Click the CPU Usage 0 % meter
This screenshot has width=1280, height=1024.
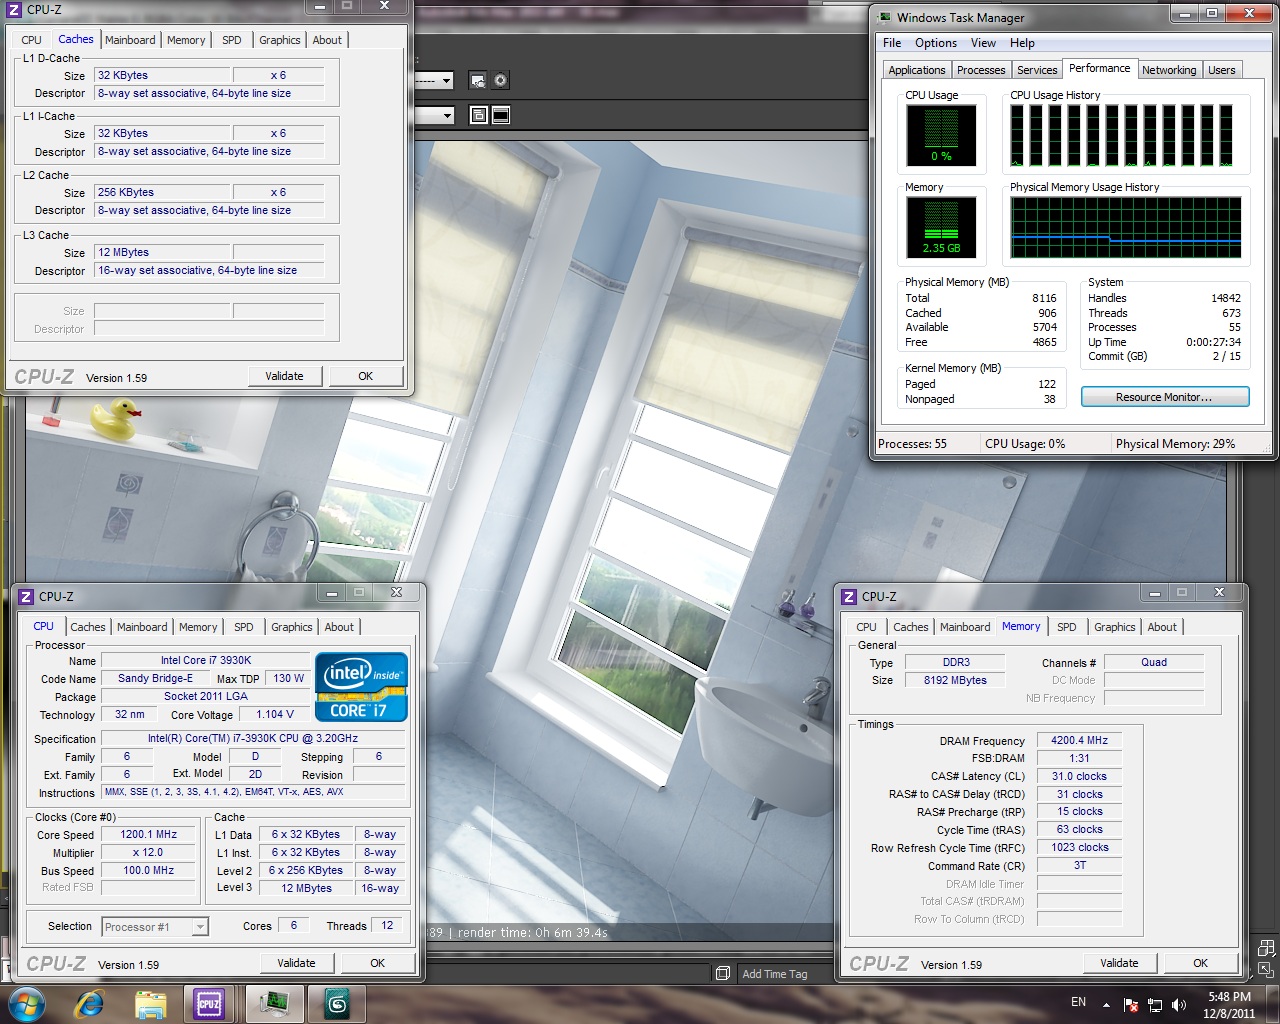pyautogui.click(x=941, y=135)
